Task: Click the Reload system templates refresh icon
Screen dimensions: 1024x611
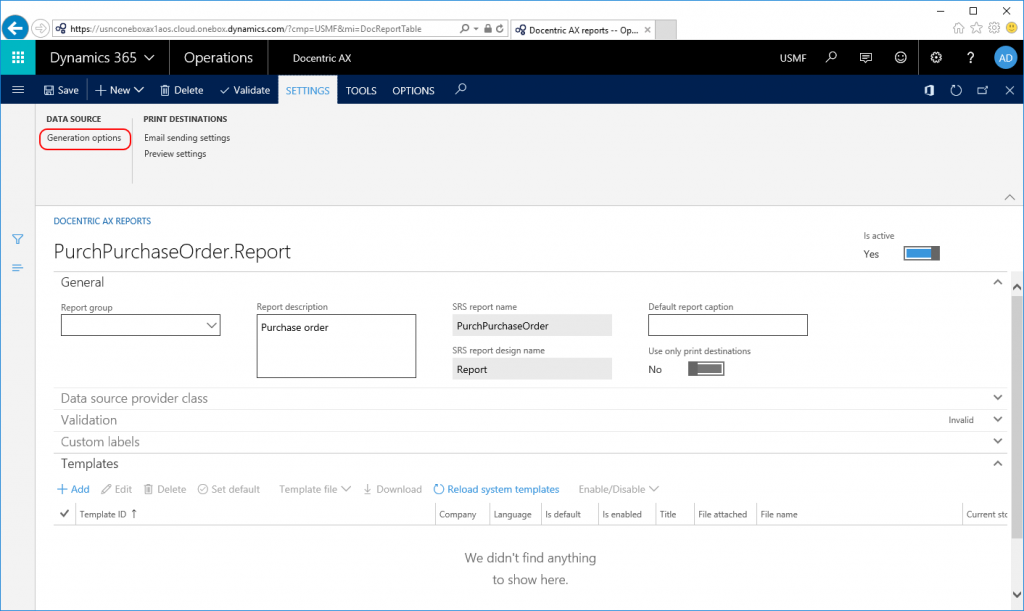Action: tap(440, 489)
